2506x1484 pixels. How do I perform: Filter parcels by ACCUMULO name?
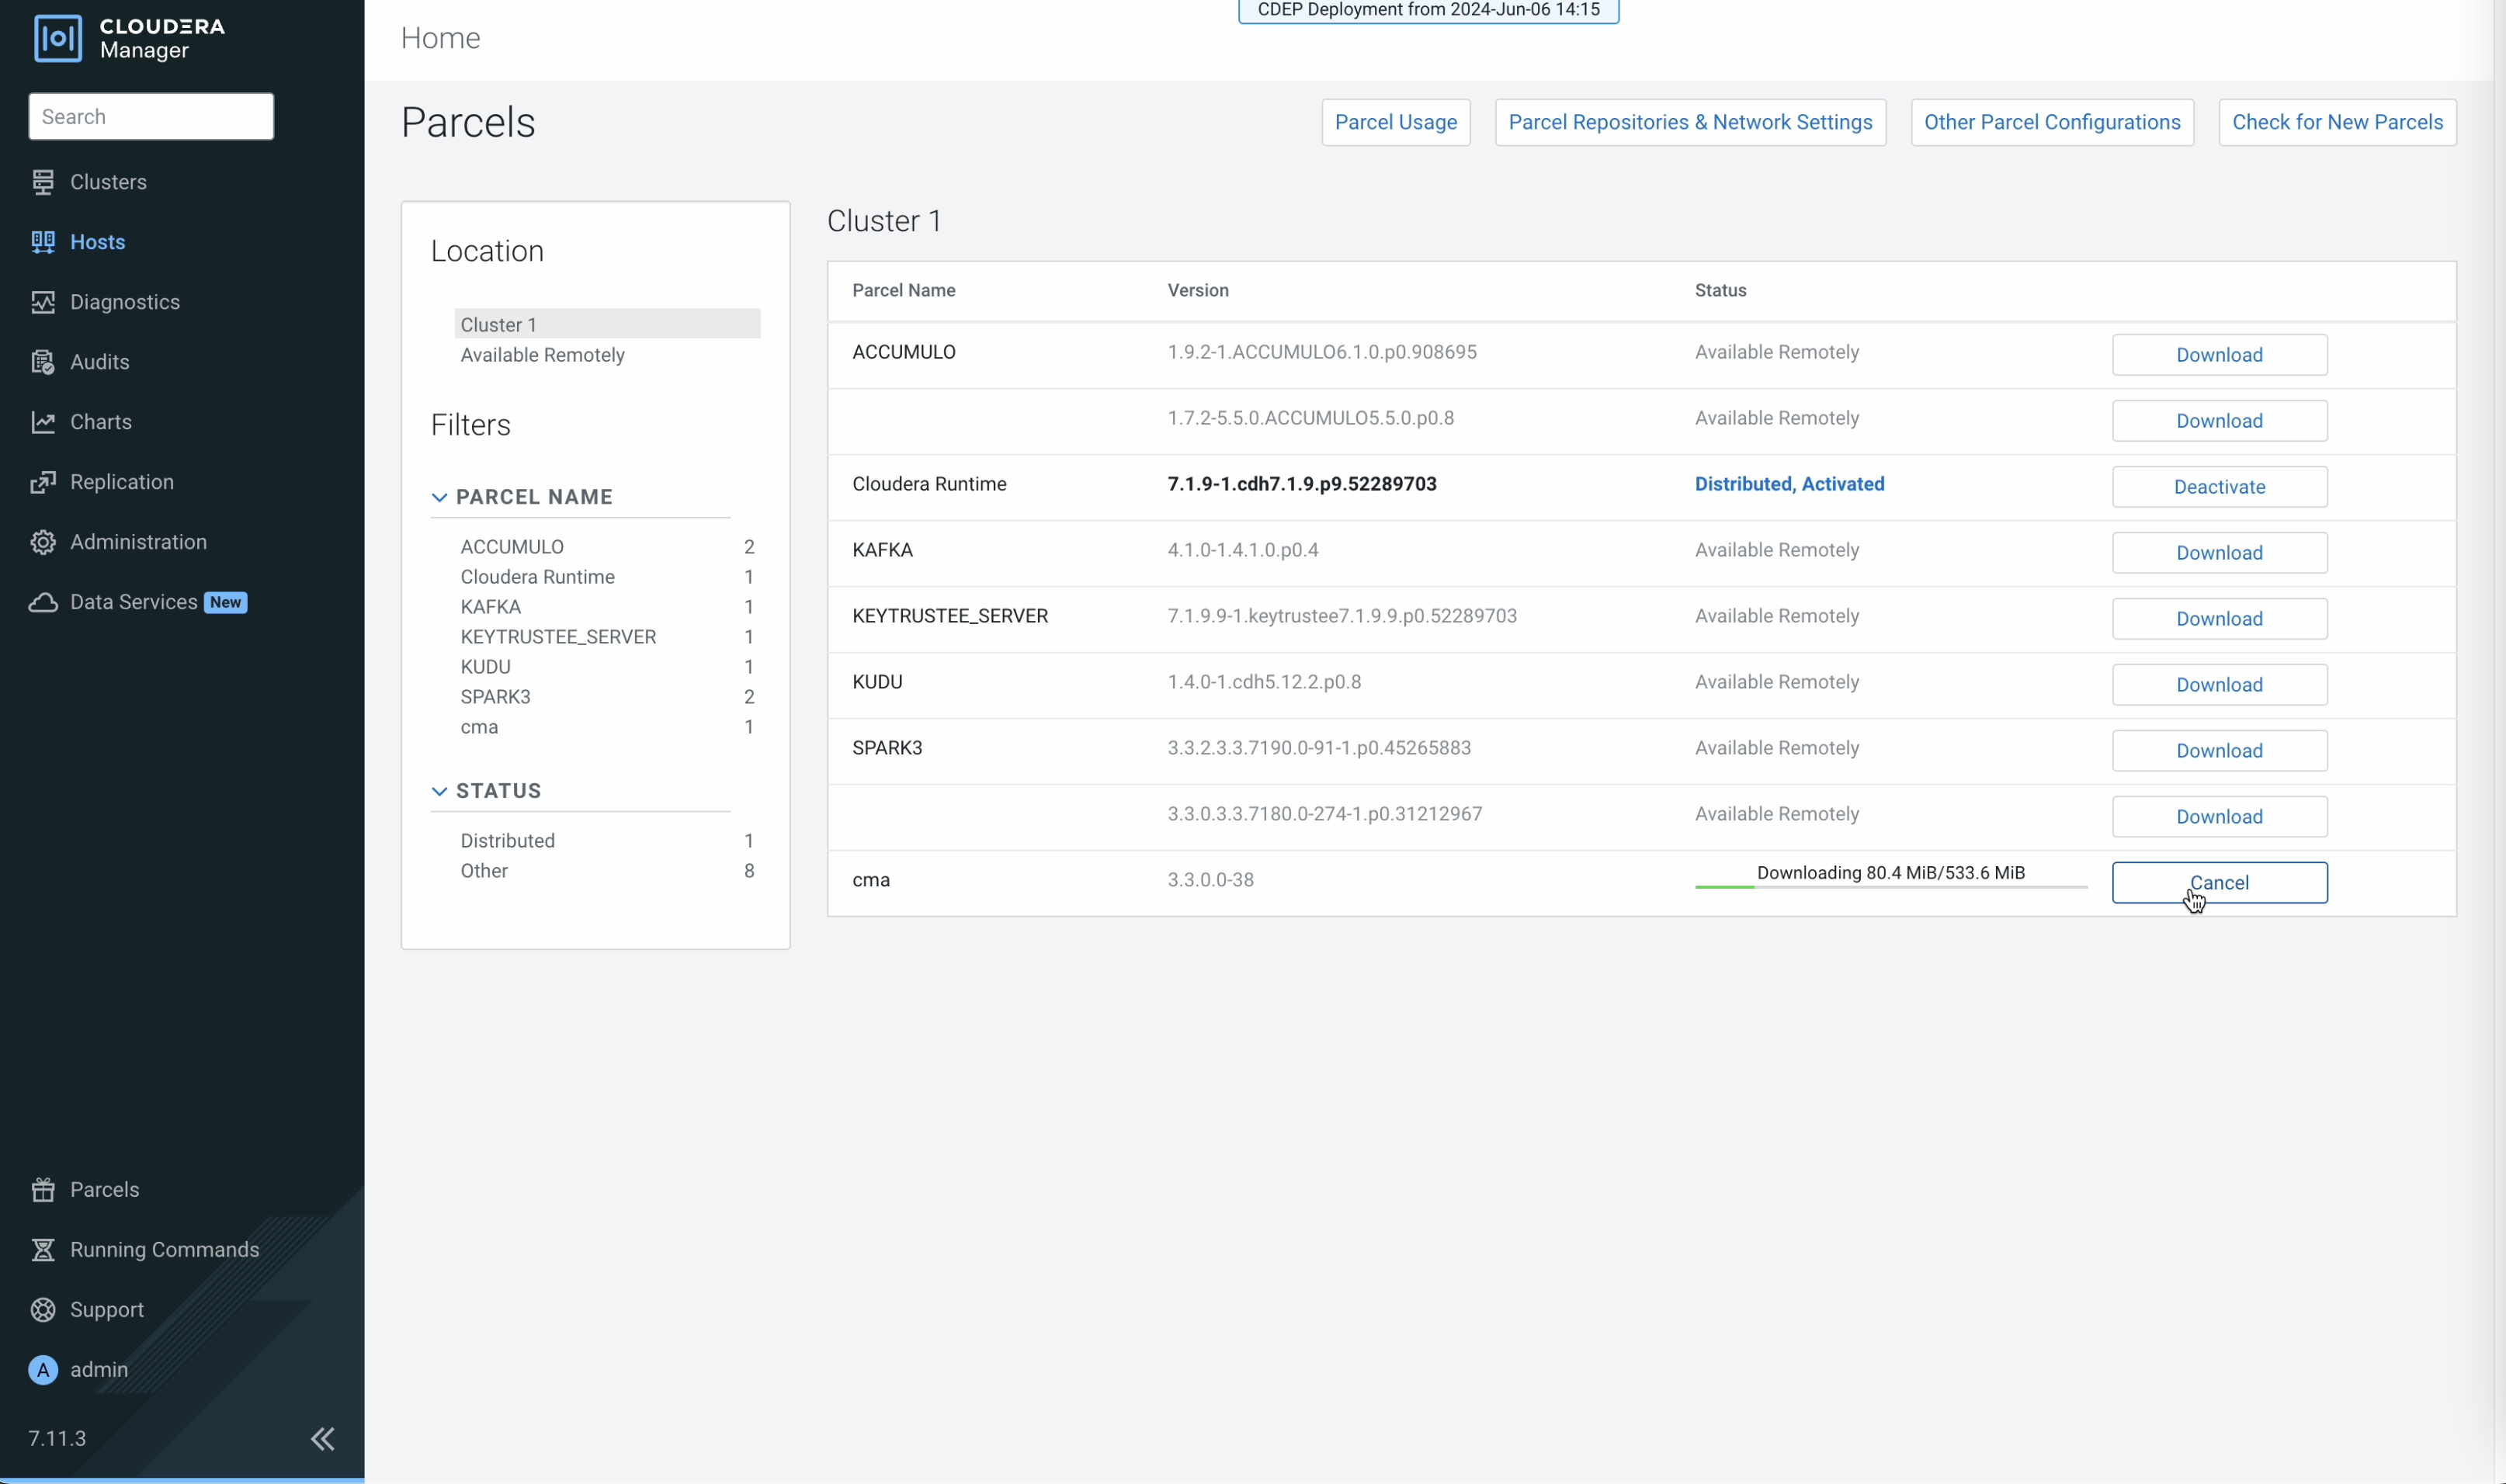pyautogui.click(x=512, y=547)
